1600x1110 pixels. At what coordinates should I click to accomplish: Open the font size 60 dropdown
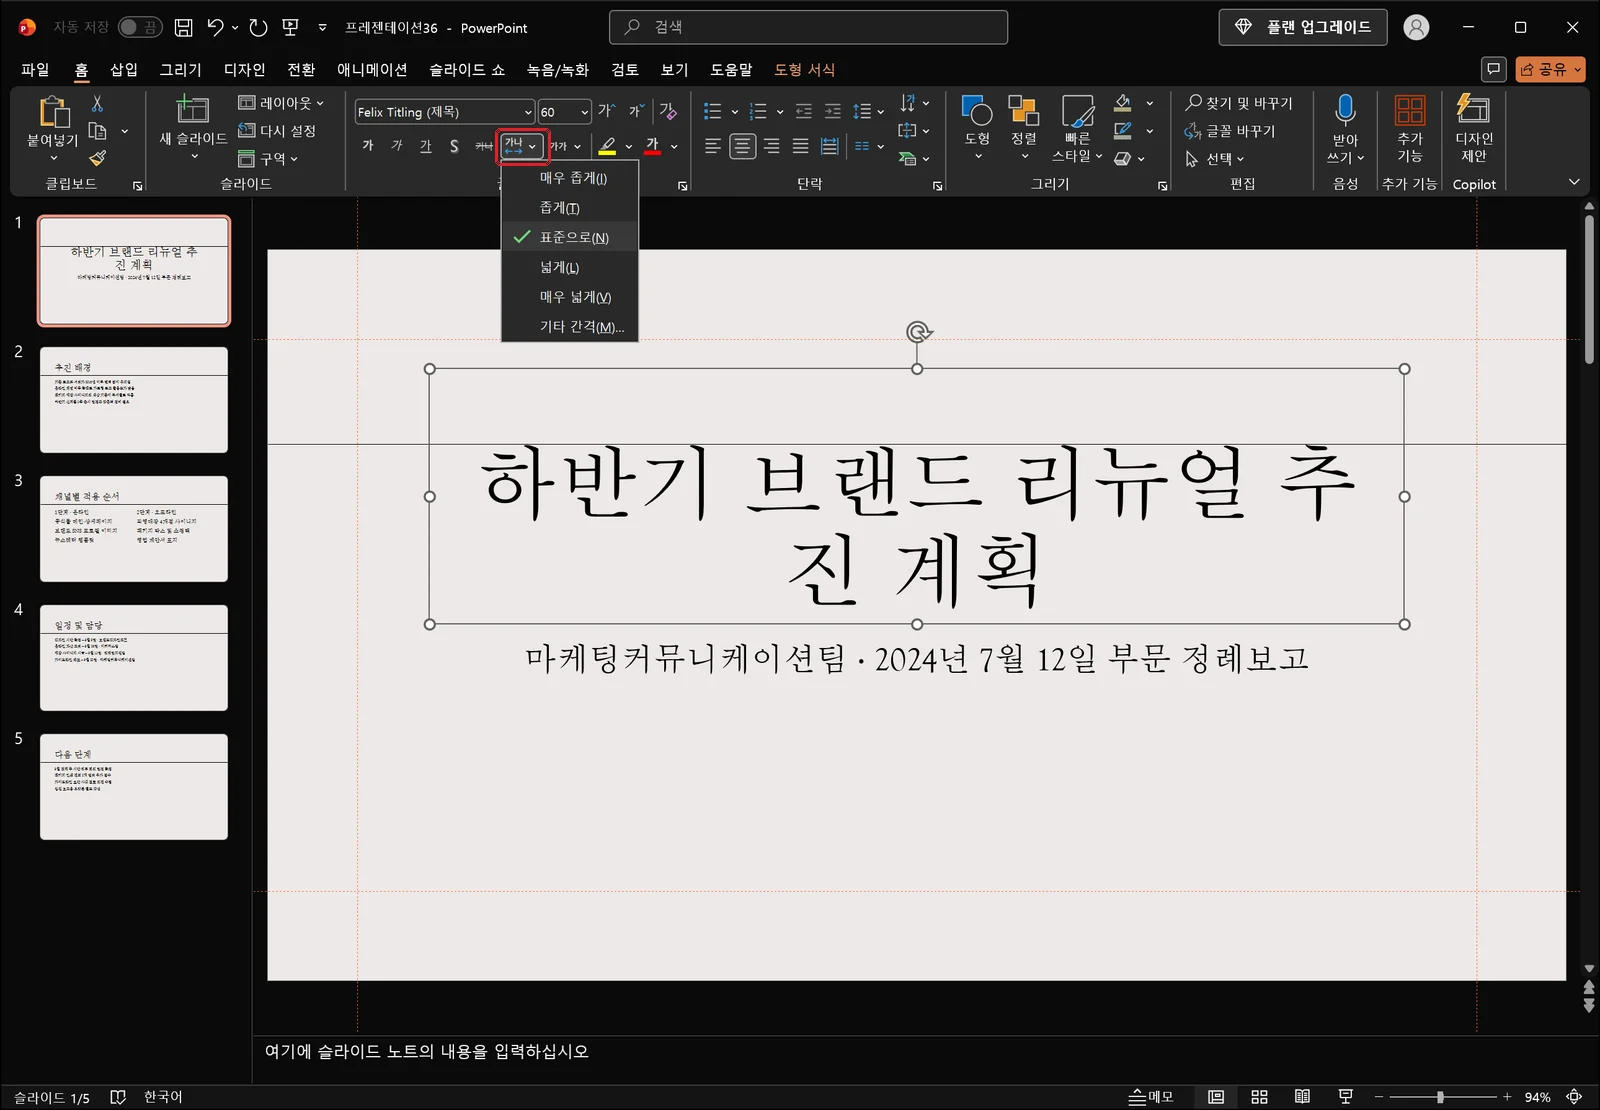(585, 112)
